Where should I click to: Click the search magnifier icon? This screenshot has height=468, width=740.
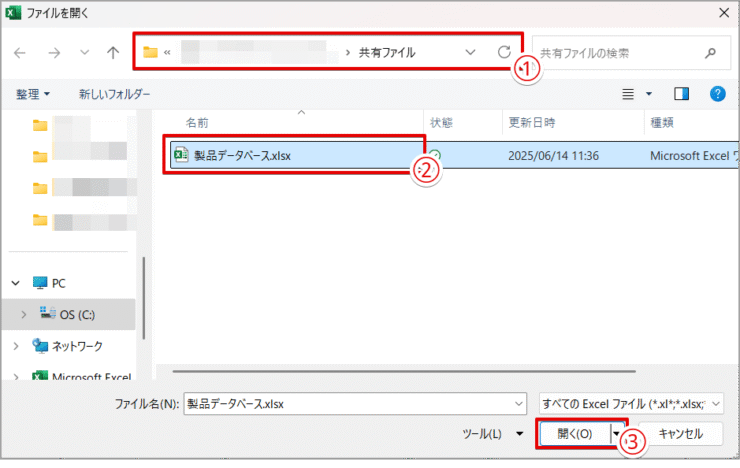point(710,53)
